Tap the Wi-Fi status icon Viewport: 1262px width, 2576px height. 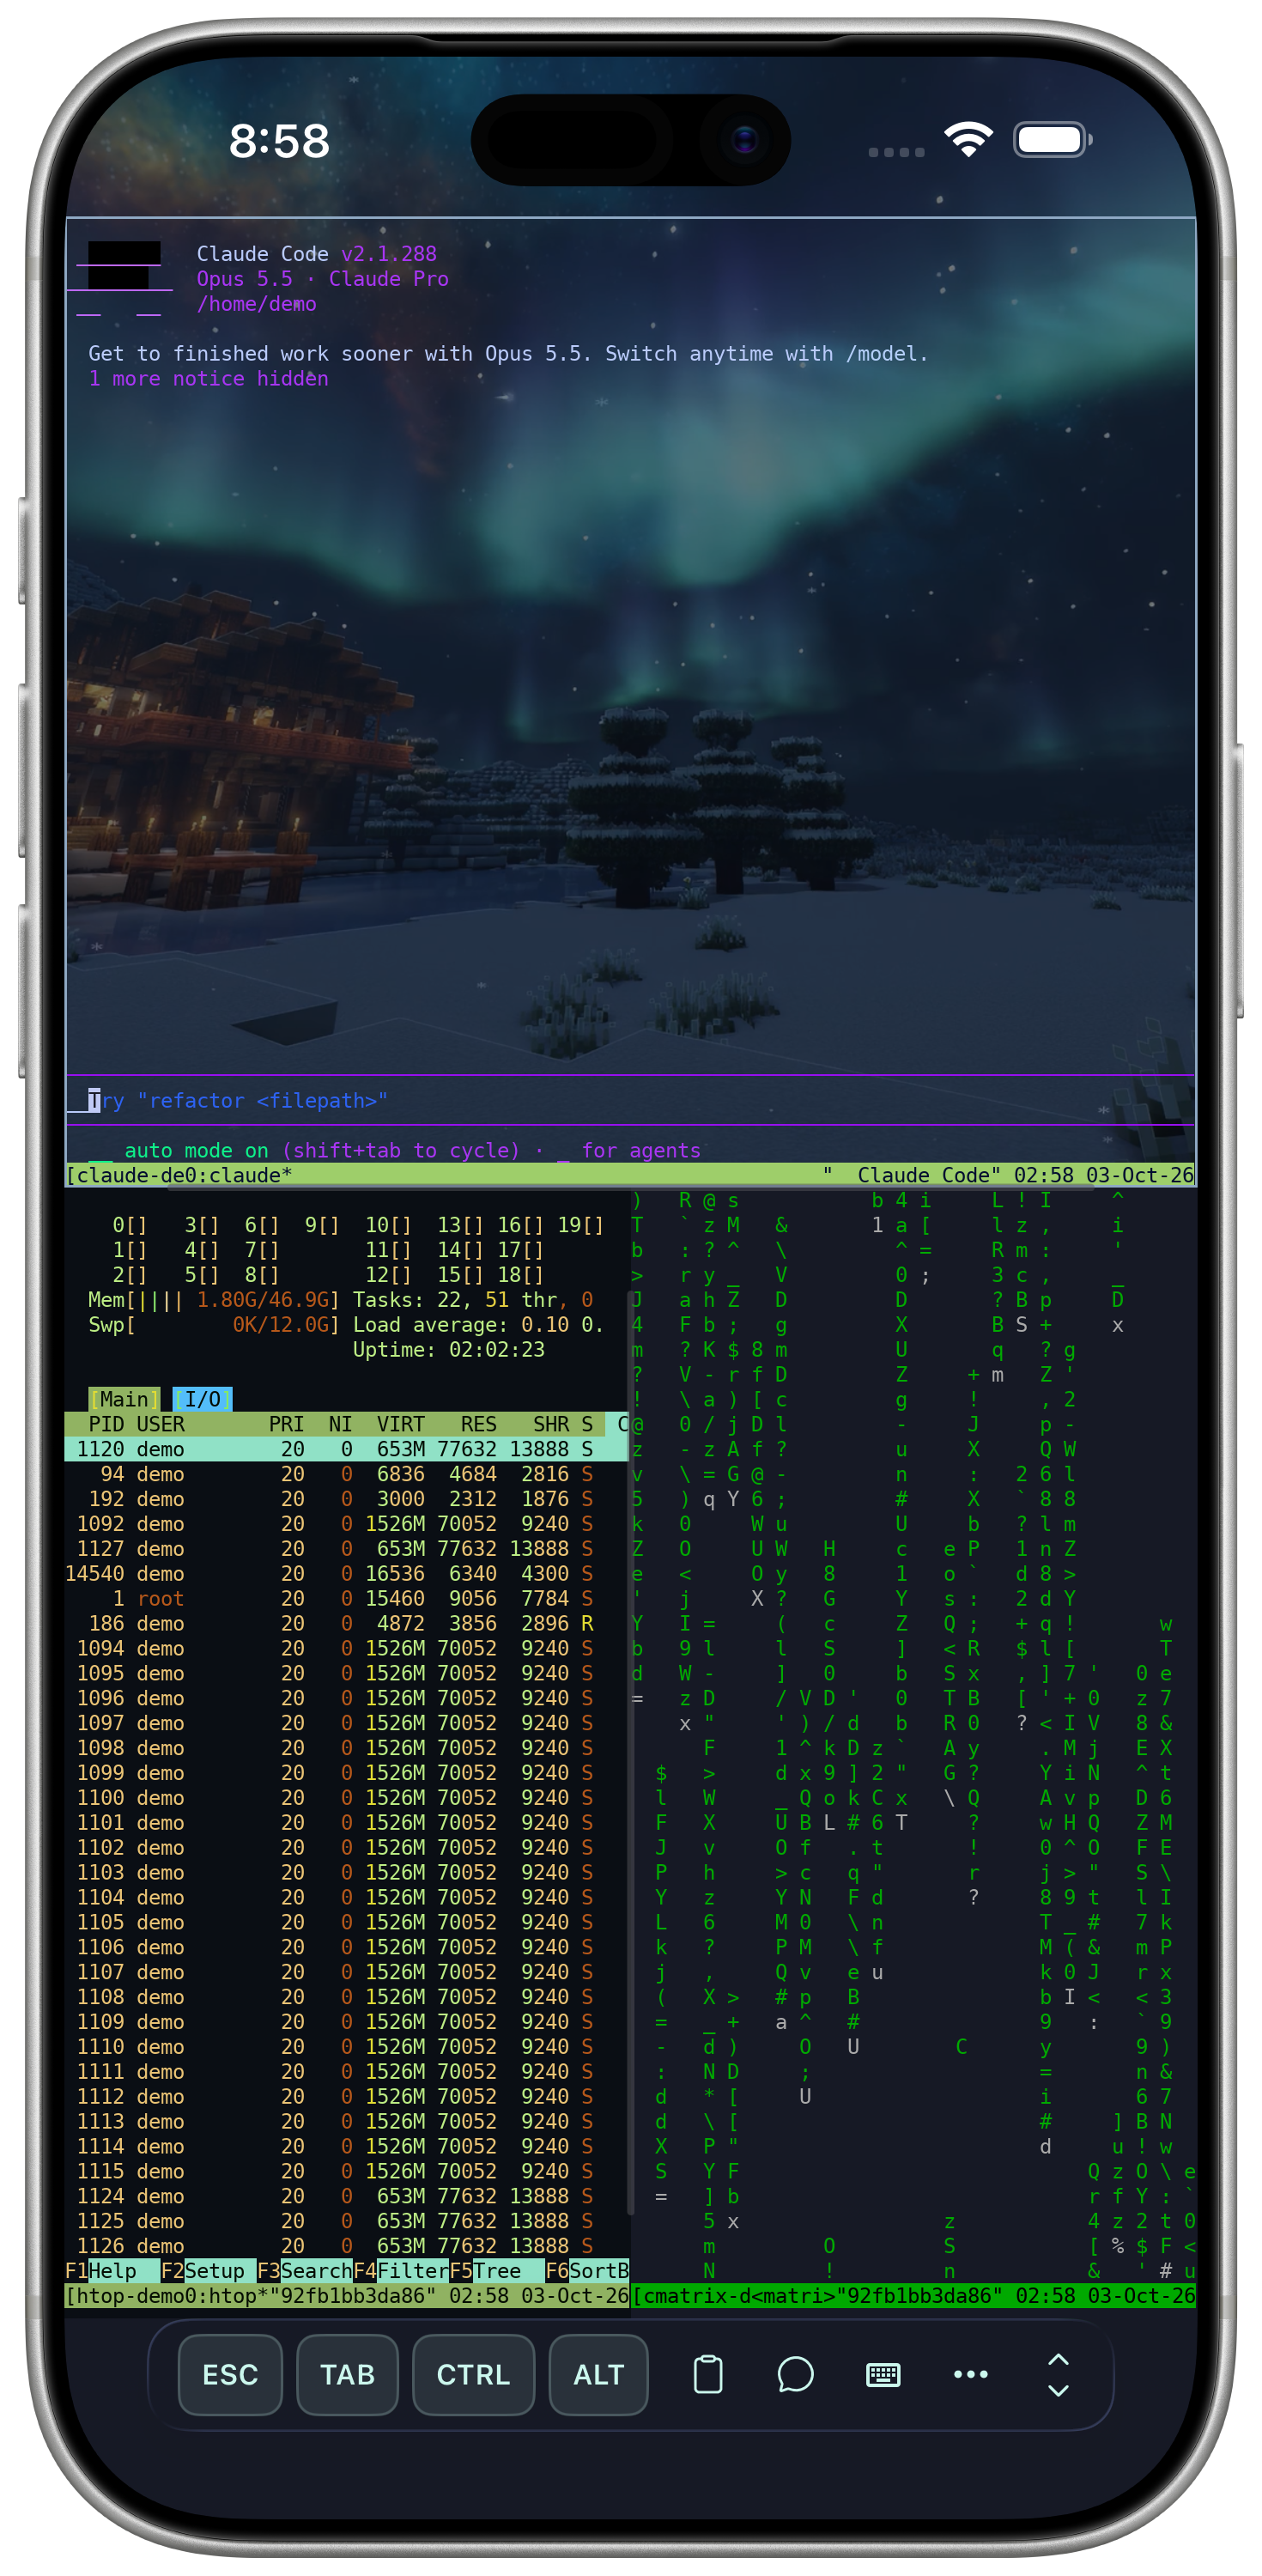pos(968,140)
